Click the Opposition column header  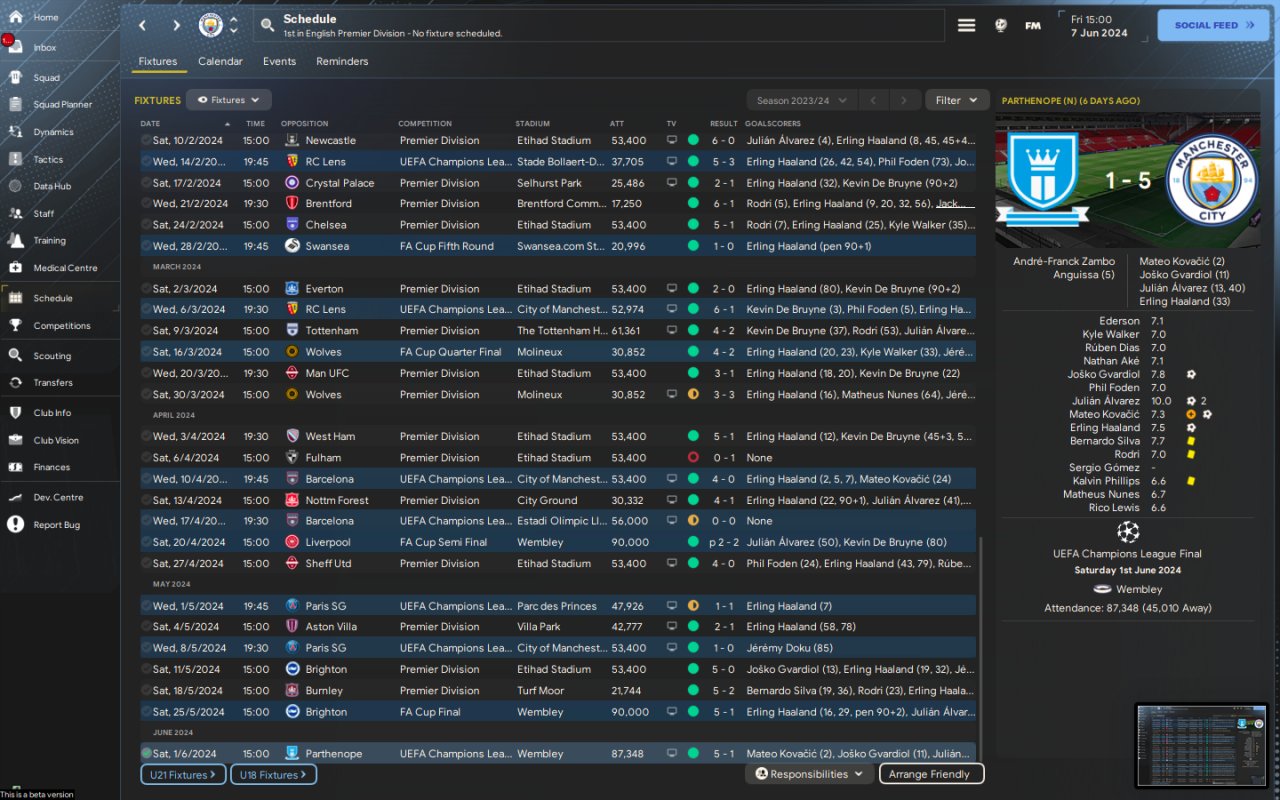click(305, 124)
